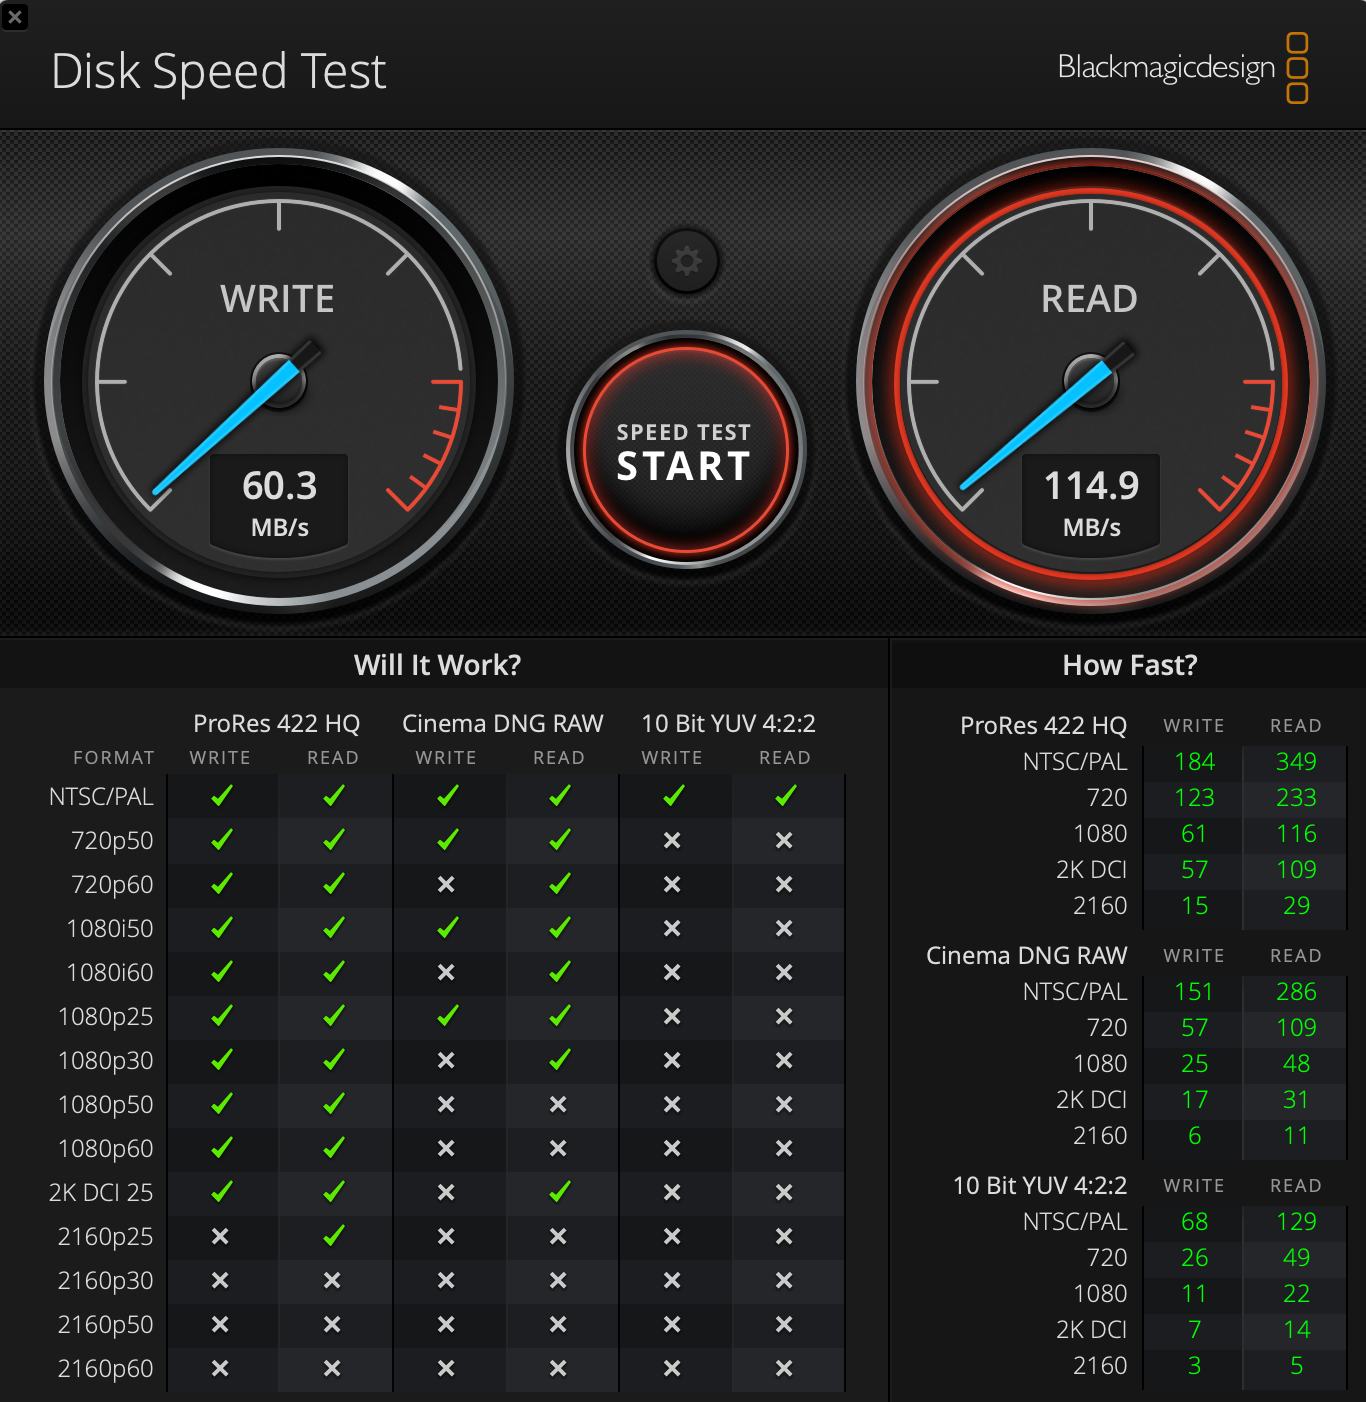Viewport: 1366px width, 1402px height.
Task: Click the 1080p60 format row label
Action: click(106, 1148)
